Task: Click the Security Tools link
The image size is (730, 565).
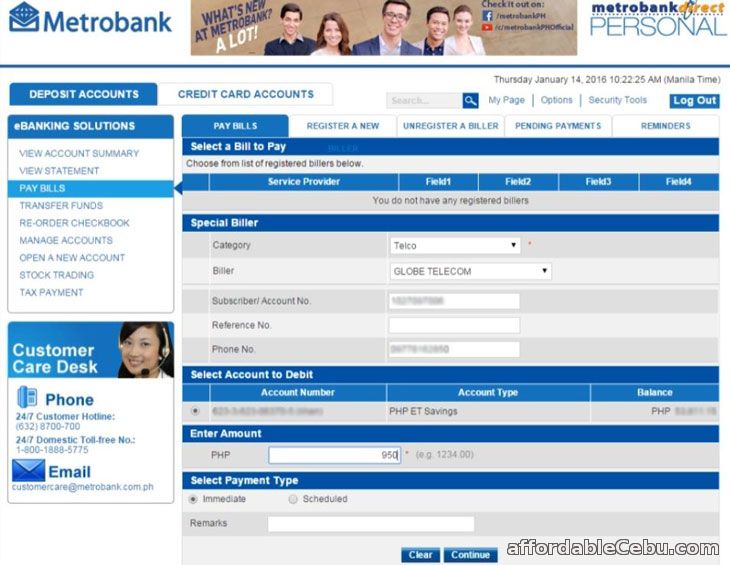Action: coord(617,100)
